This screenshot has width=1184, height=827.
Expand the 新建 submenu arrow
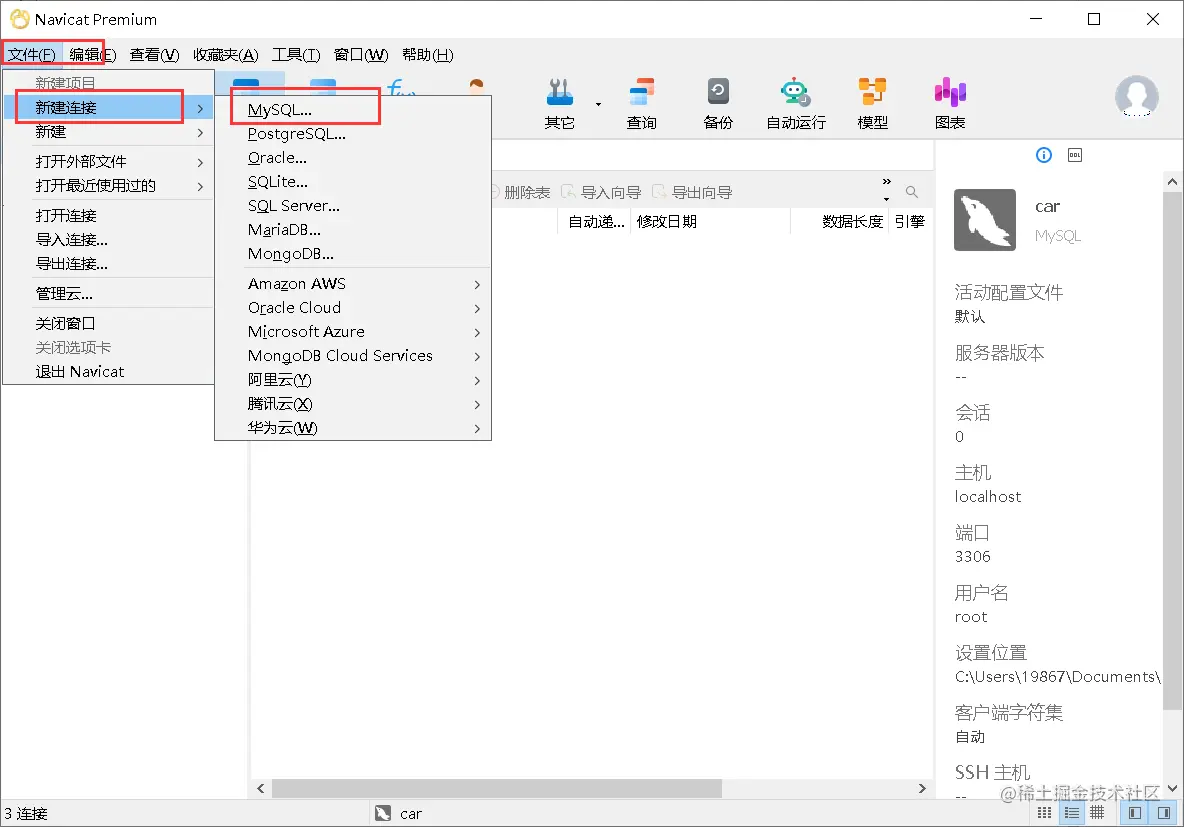pos(200,132)
